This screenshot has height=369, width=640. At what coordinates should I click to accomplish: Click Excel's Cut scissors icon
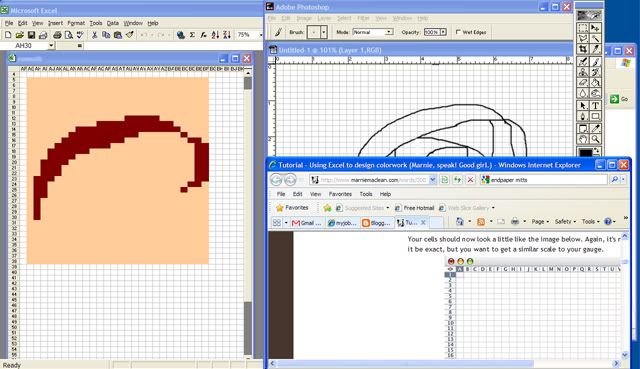pyautogui.click(x=94, y=35)
